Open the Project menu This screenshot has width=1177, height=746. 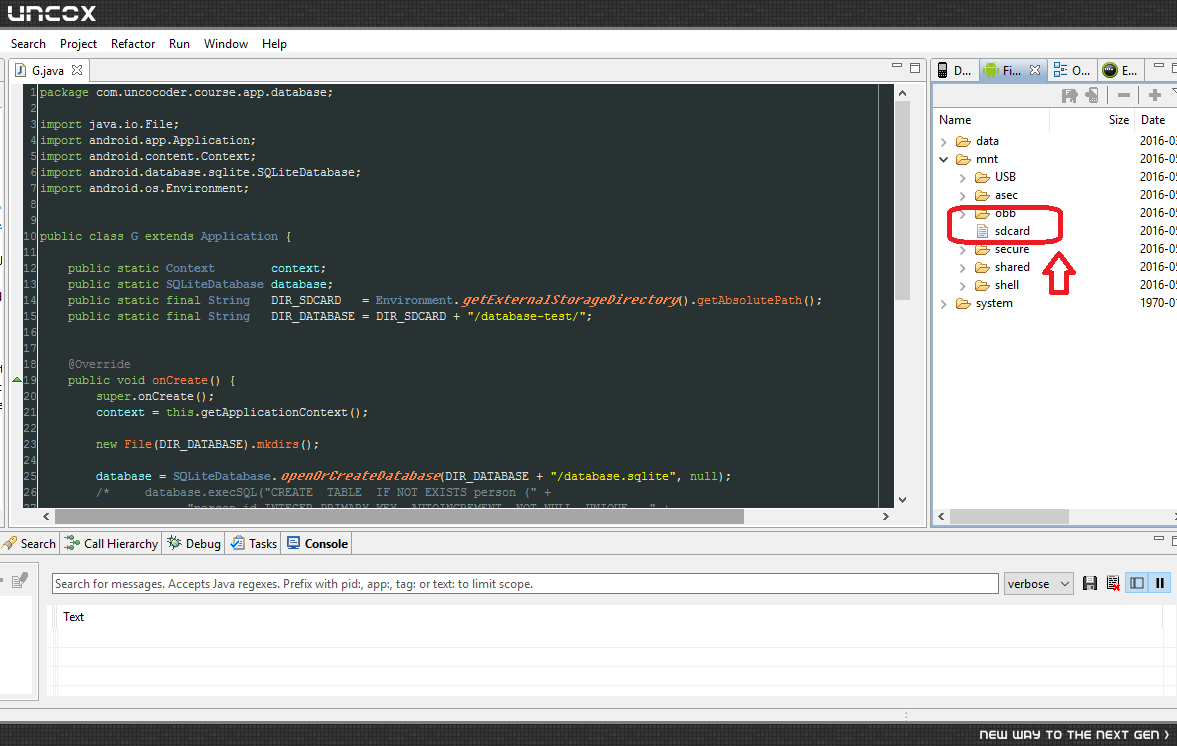click(x=78, y=44)
